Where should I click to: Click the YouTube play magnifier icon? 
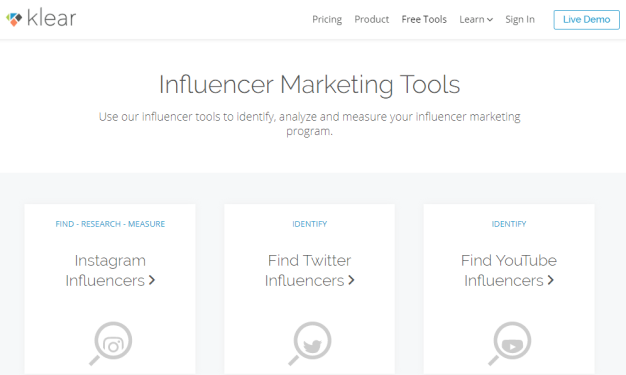point(509,344)
